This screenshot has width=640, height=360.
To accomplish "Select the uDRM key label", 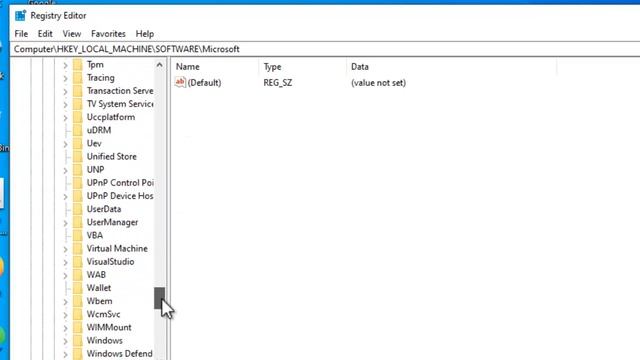I will pyautogui.click(x=99, y=130).
